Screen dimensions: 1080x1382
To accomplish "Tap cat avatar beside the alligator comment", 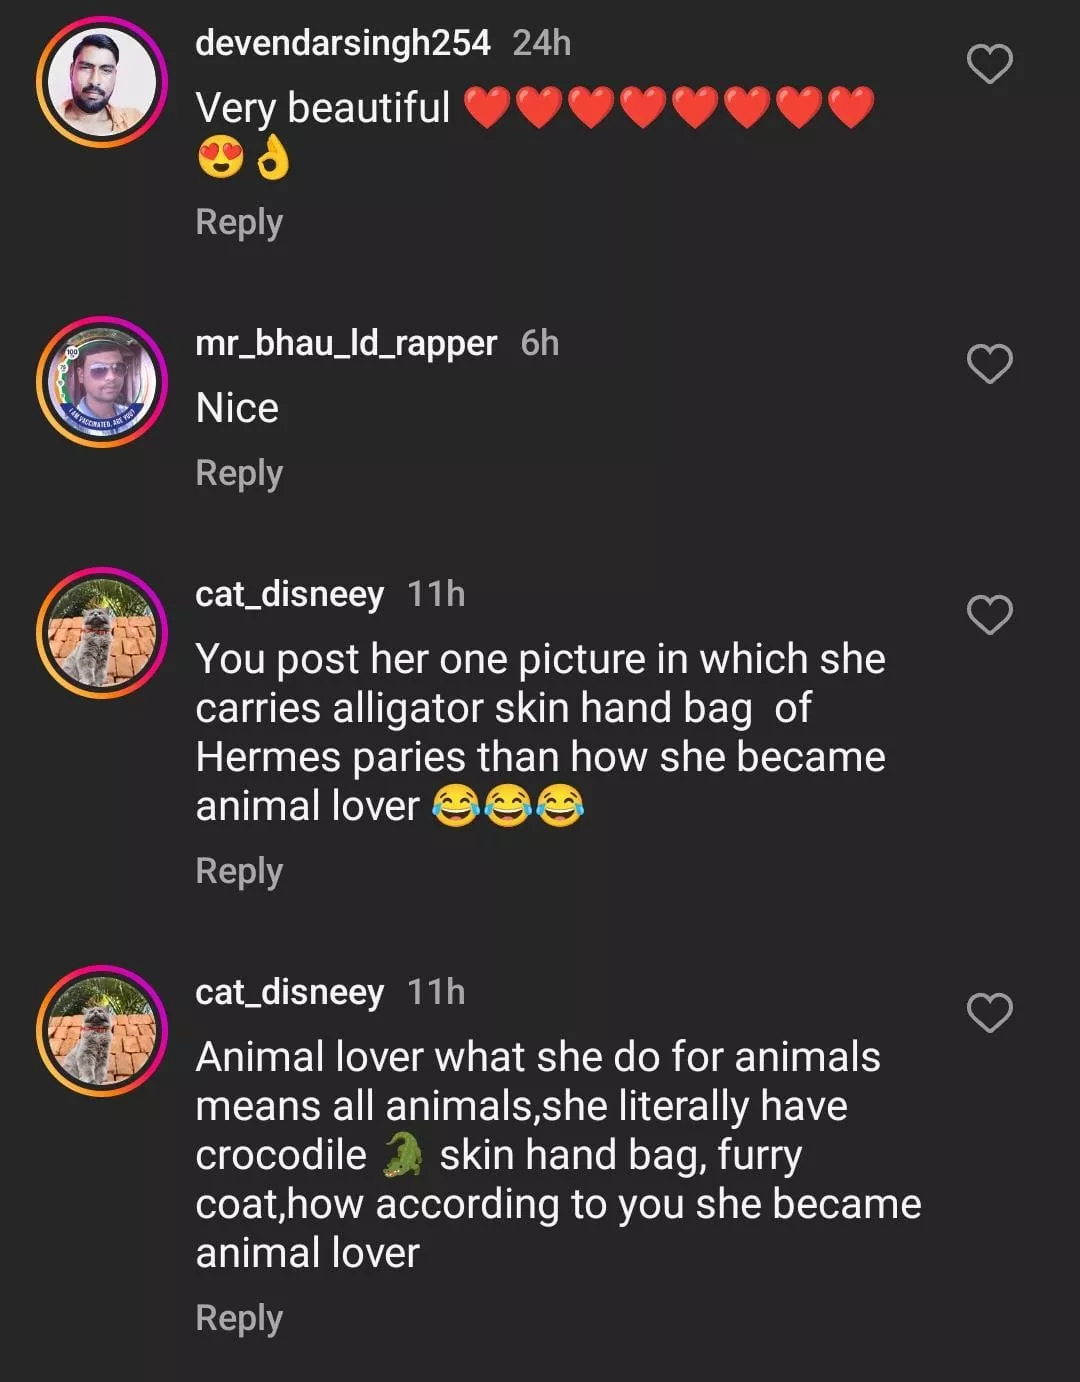I will click(102, 633).
